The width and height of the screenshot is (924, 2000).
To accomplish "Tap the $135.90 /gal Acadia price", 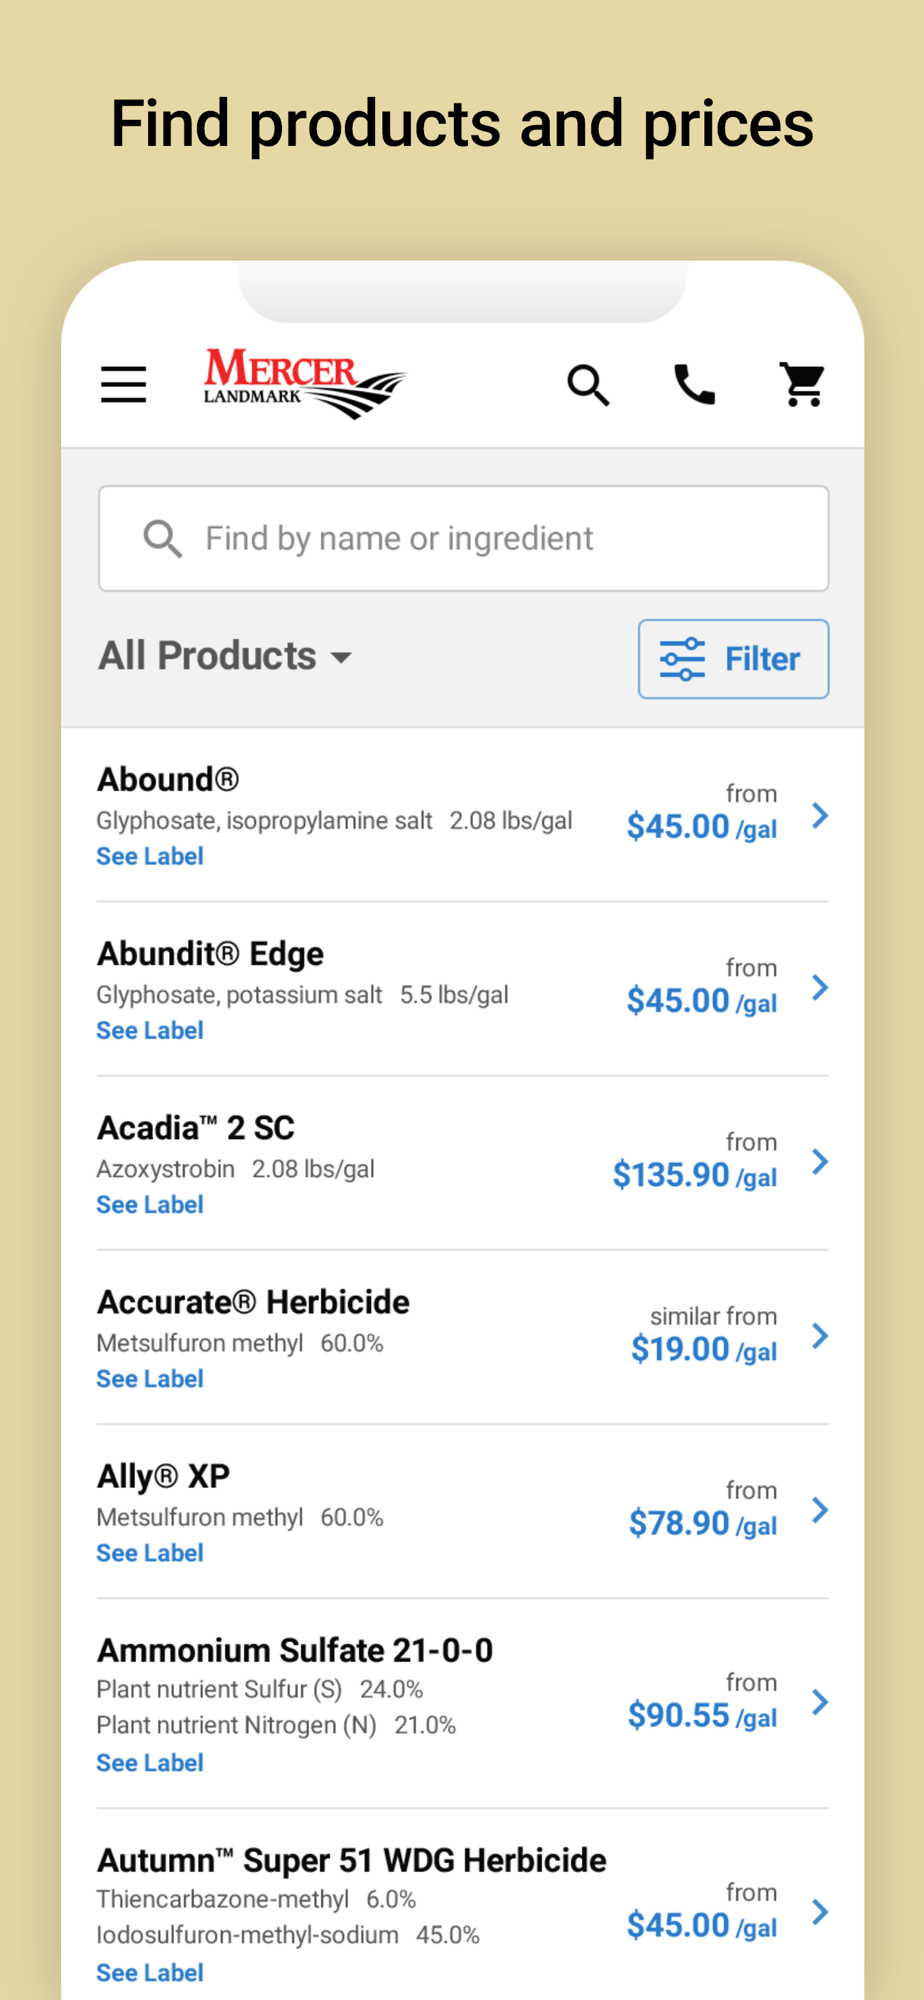I will [x=694, y=1175].
